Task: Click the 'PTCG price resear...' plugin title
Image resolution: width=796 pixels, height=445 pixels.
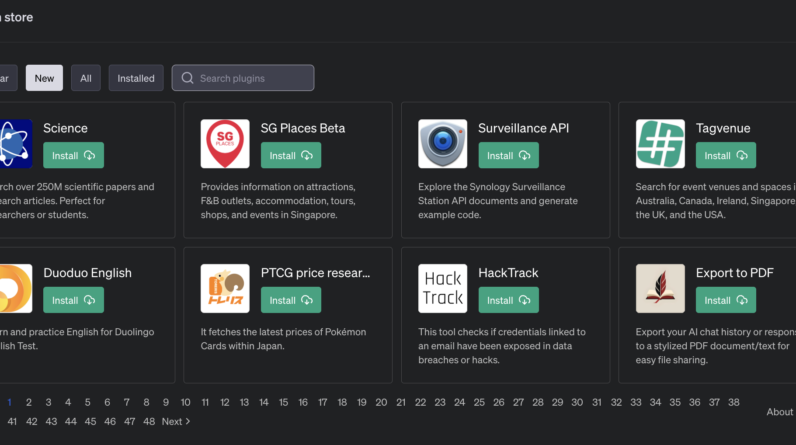Action: (315, 273)
